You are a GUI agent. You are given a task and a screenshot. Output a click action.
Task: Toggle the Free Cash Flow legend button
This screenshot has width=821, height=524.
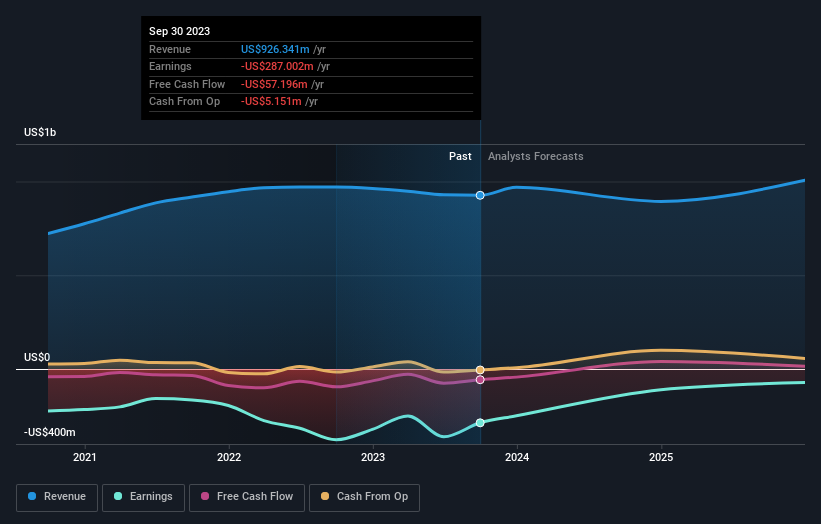(x=247, y=497)
